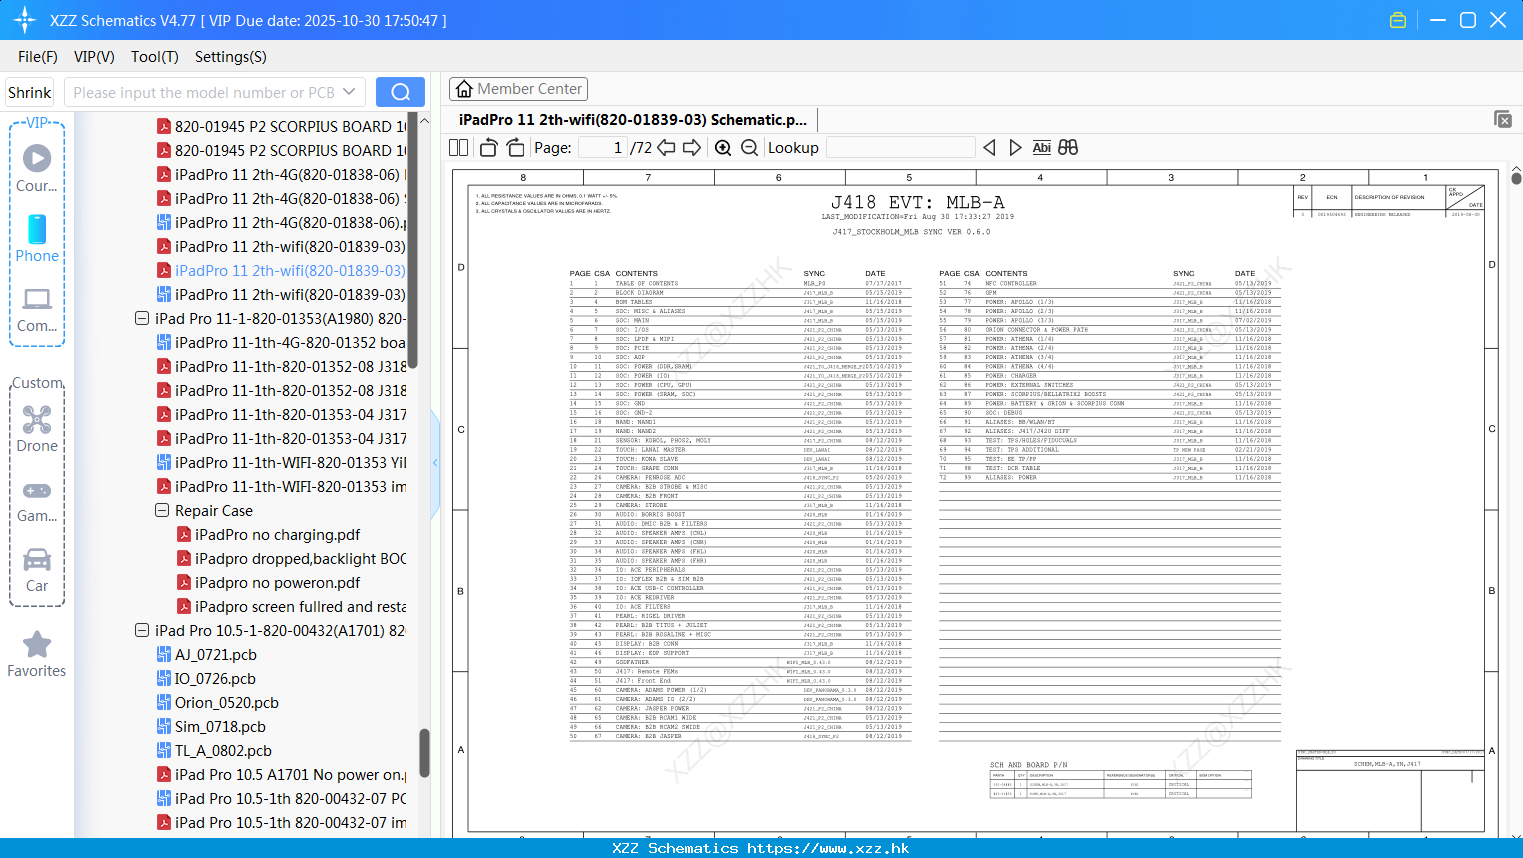The height and width of the screenshot is (858, 1523).
Task: Find next lookup result
Action: [x=1015, y=147]
